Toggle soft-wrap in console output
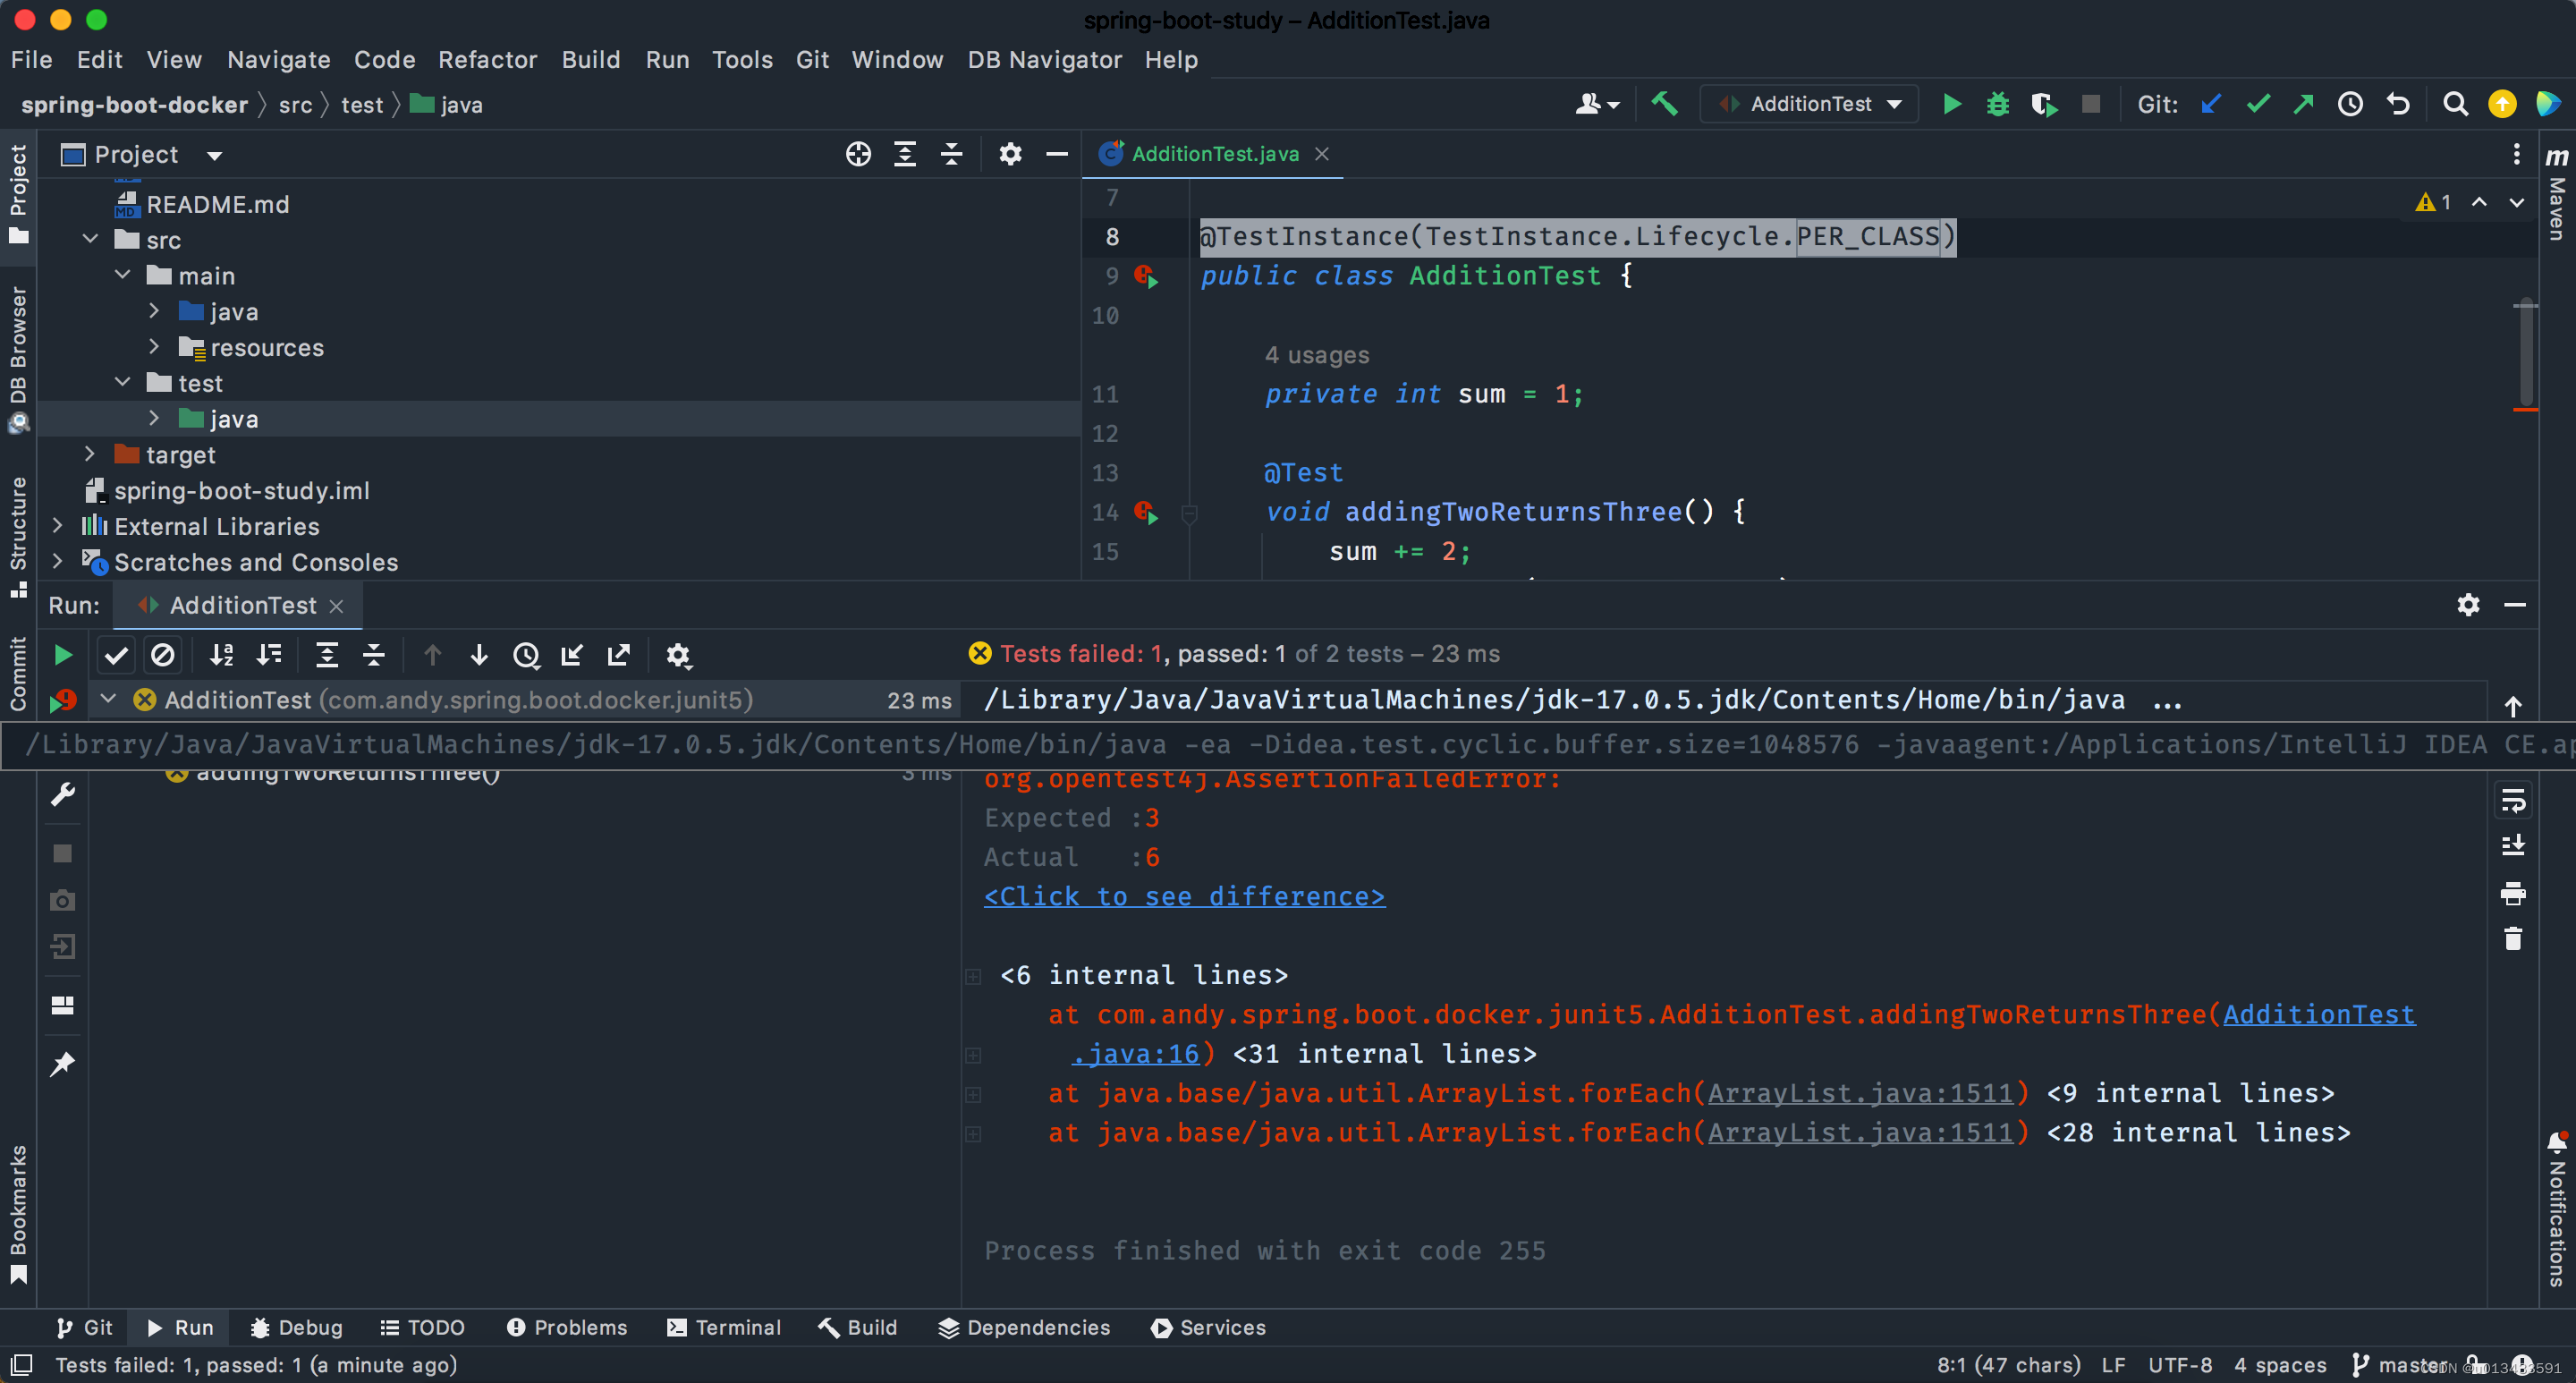Screen dimensions: 2576x1383 tap(2513, 800)
